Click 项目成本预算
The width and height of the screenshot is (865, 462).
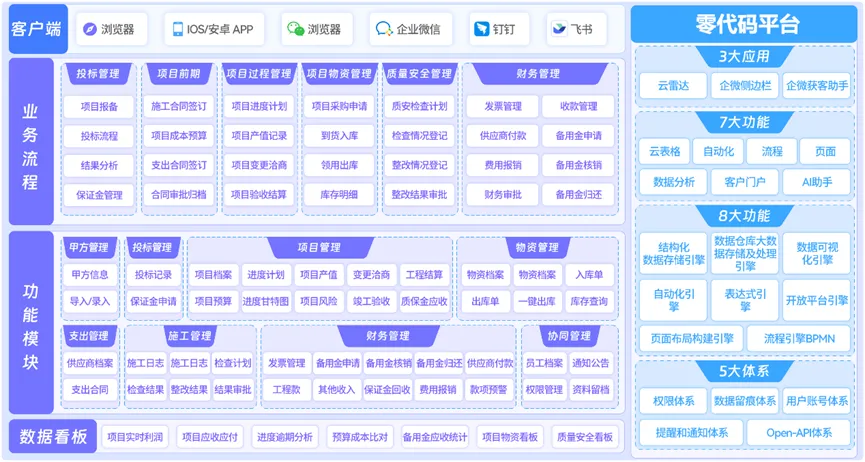point(179,136)
